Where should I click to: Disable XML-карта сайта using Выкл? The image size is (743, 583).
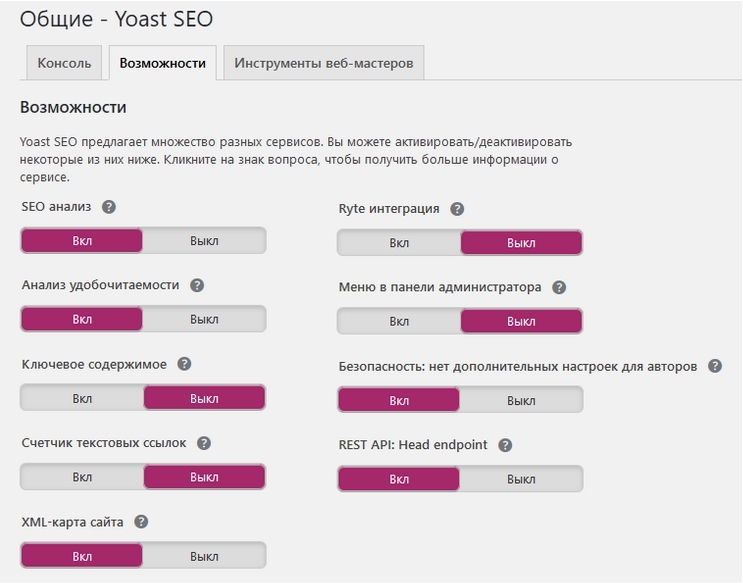click(x=204, y=556)
